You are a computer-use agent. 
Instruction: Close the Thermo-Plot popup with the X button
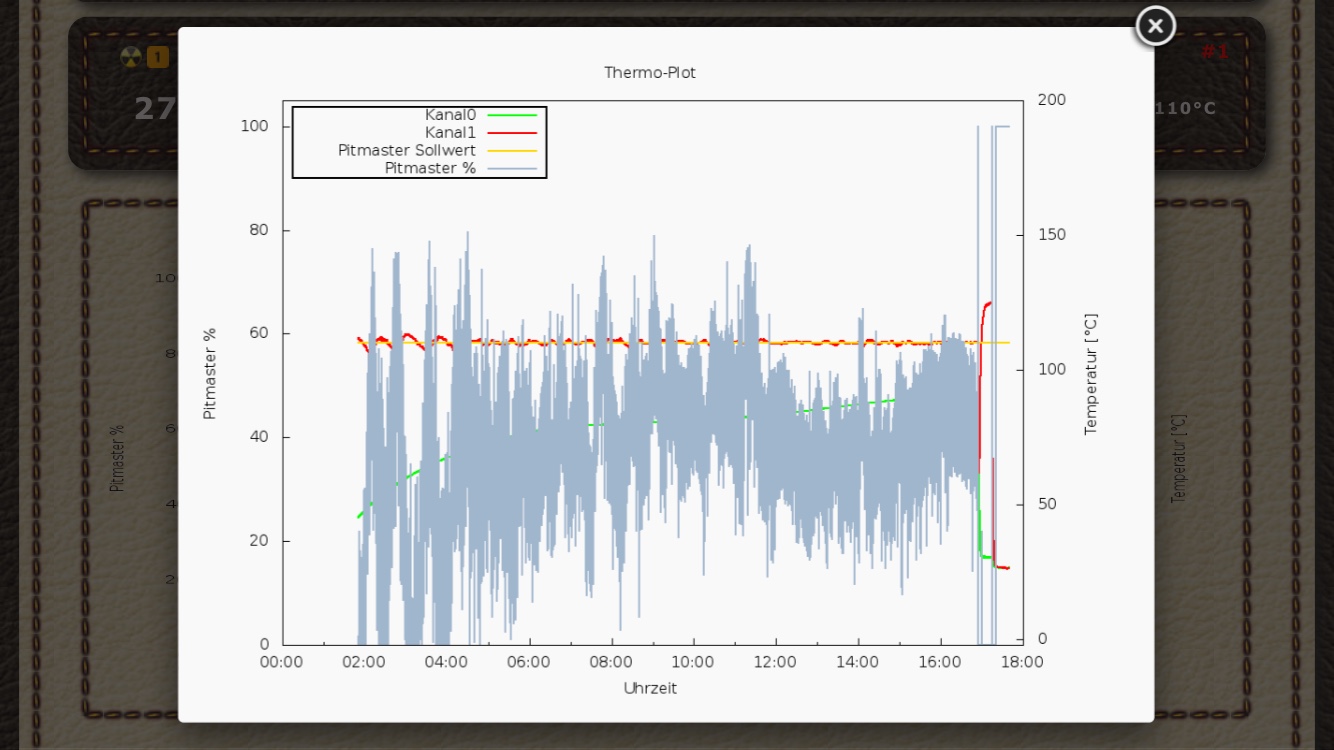tap(1155, 26)
